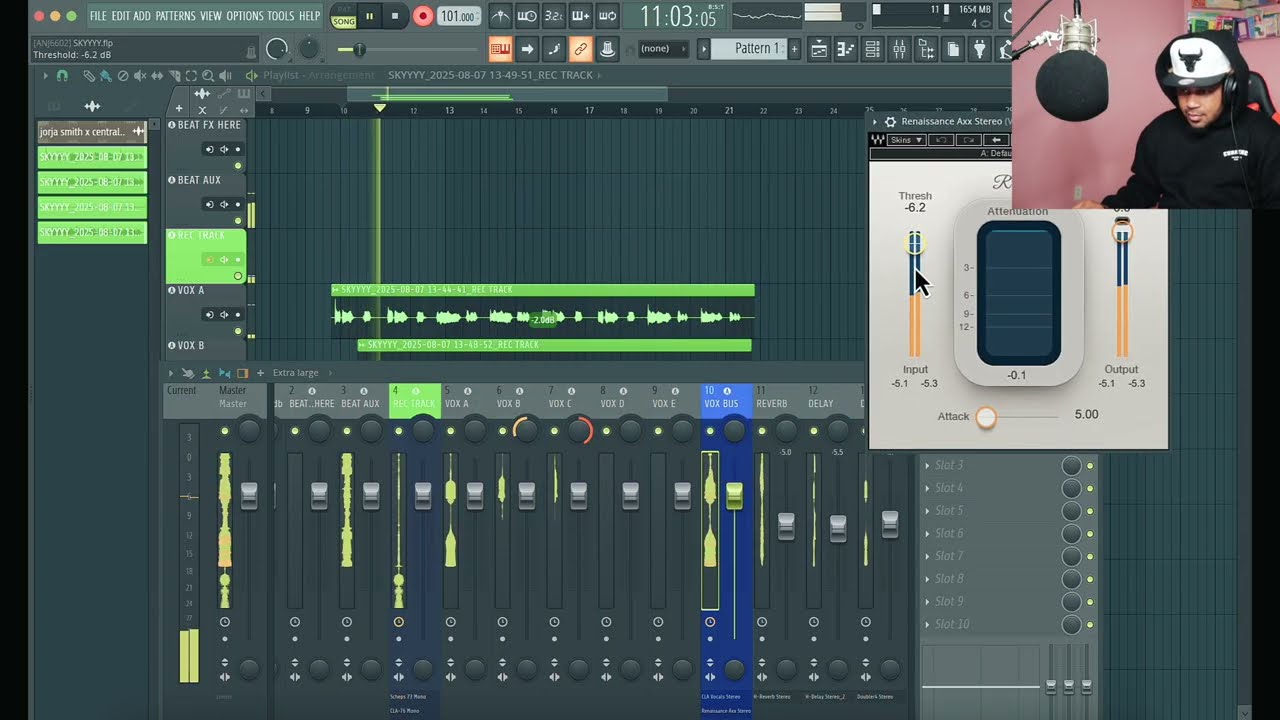Toggle the link/multilink controllers icon
Screen dimensions: 1280x720
(x=580, y=48)
